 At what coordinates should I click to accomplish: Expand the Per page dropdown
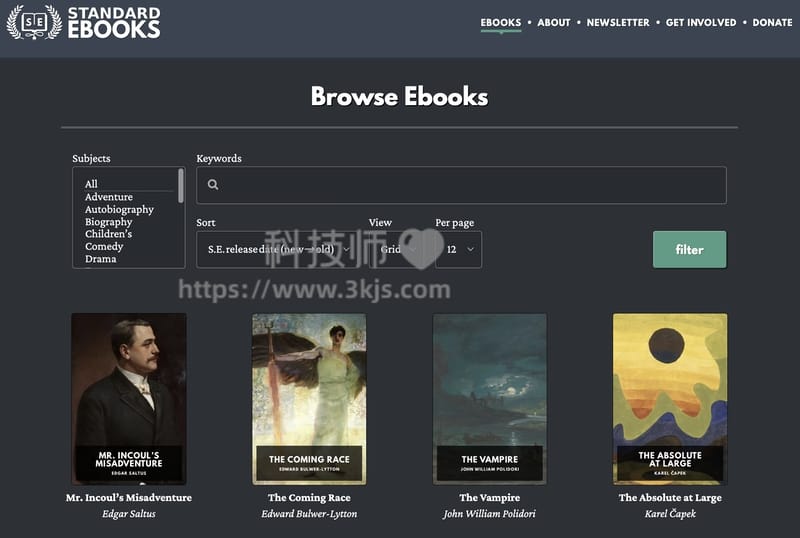point(458,250)
